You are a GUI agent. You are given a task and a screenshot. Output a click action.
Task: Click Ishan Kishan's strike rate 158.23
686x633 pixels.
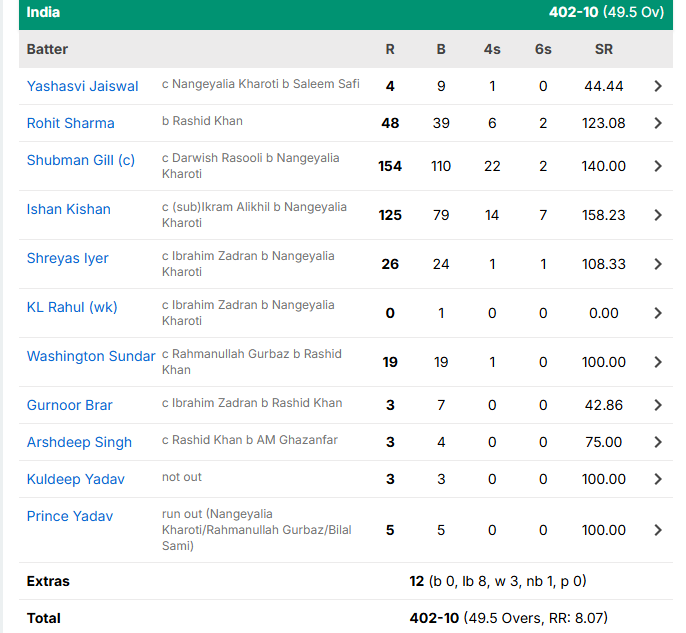[x=604, y=215]
